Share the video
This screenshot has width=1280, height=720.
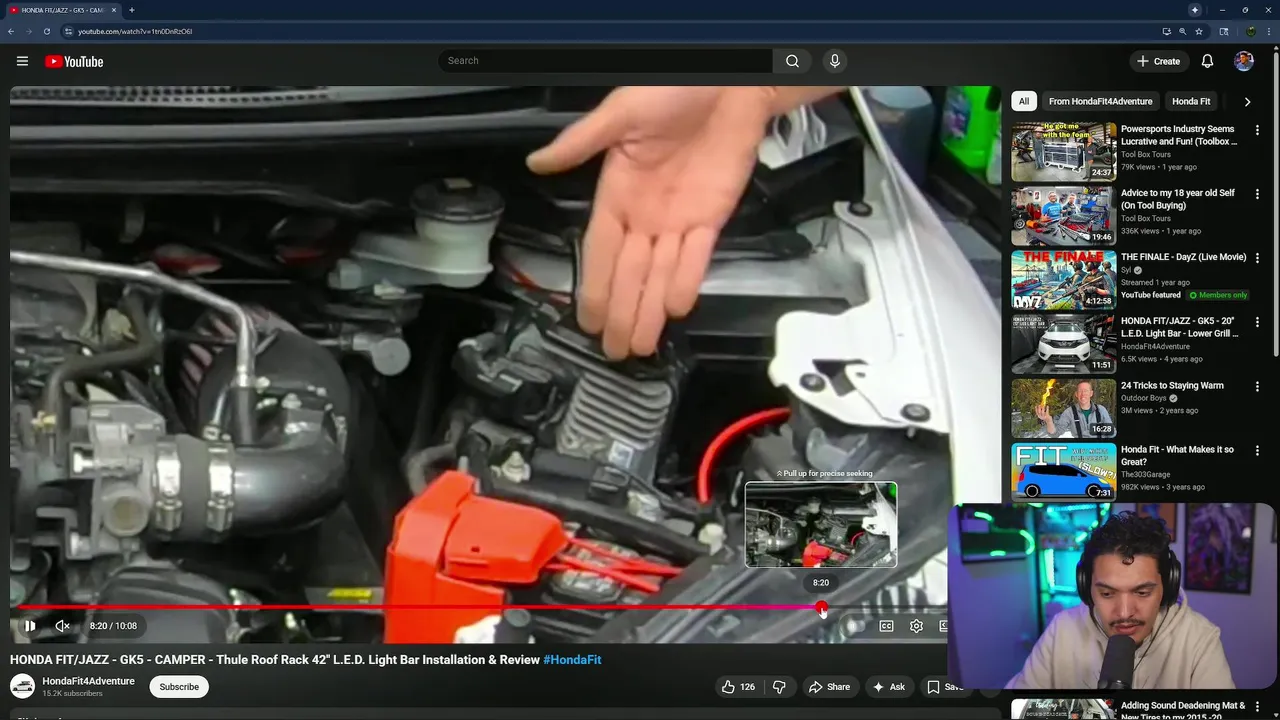pyautogui.click(x=829, y=687)
